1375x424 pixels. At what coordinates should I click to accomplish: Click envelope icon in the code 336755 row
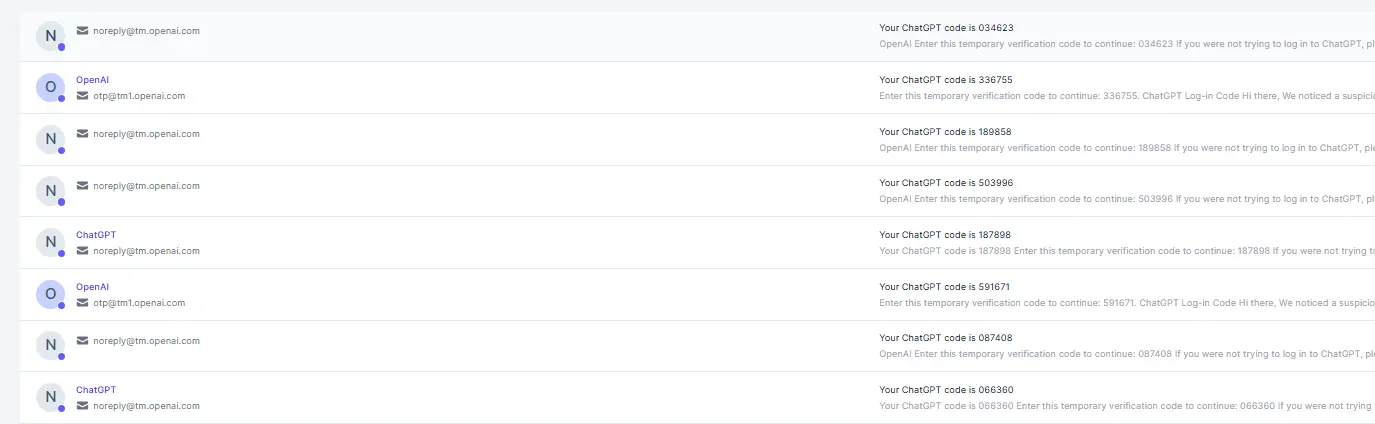pyautogui.click(x=82, y=96)
